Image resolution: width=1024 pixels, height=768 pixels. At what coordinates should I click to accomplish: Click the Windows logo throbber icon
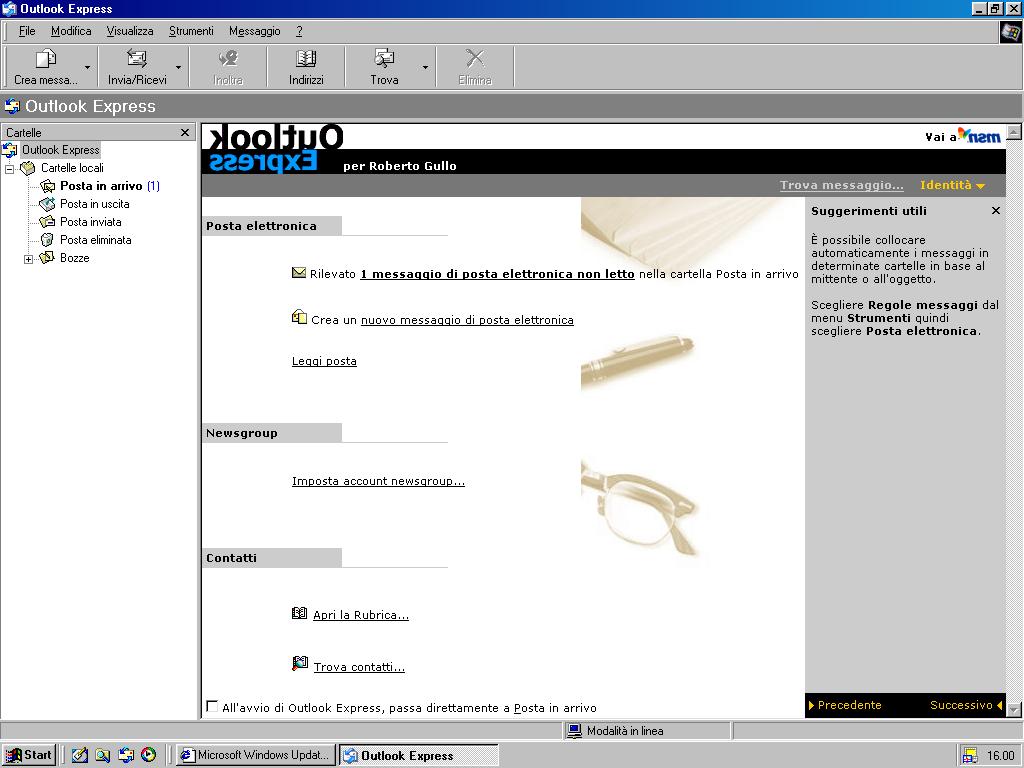coord(1011,31)
